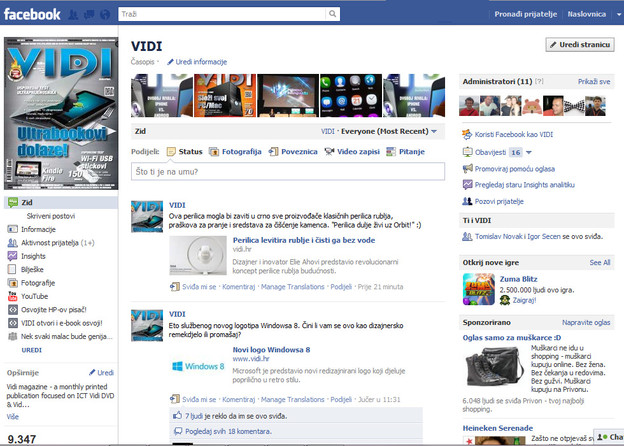Click the Uredi stranicu button
Viewport: 624px width, 446px height.
pos(580,45)
